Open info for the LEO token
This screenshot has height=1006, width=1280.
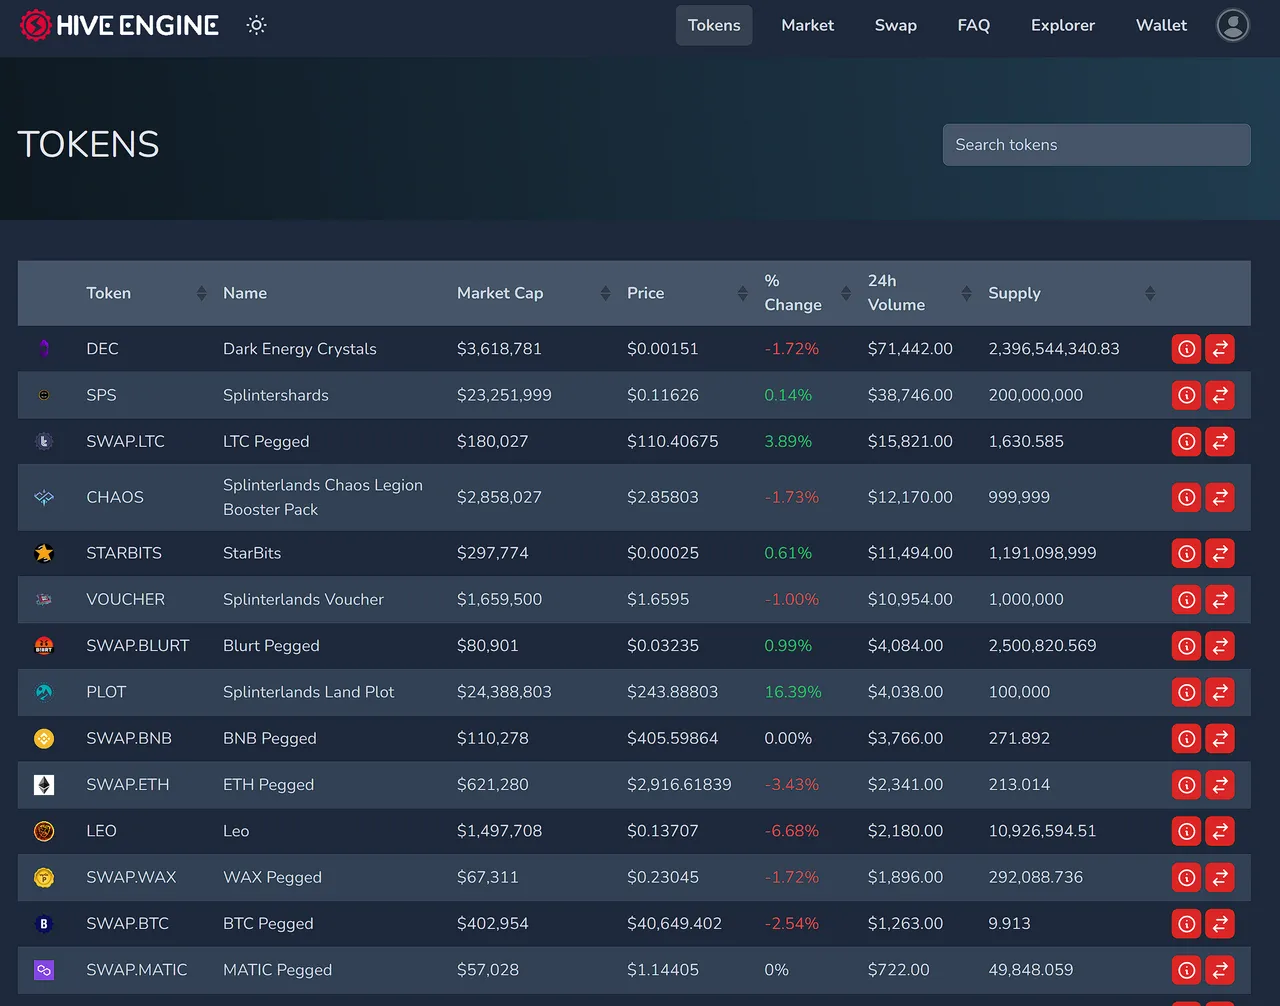[1186, 831]
